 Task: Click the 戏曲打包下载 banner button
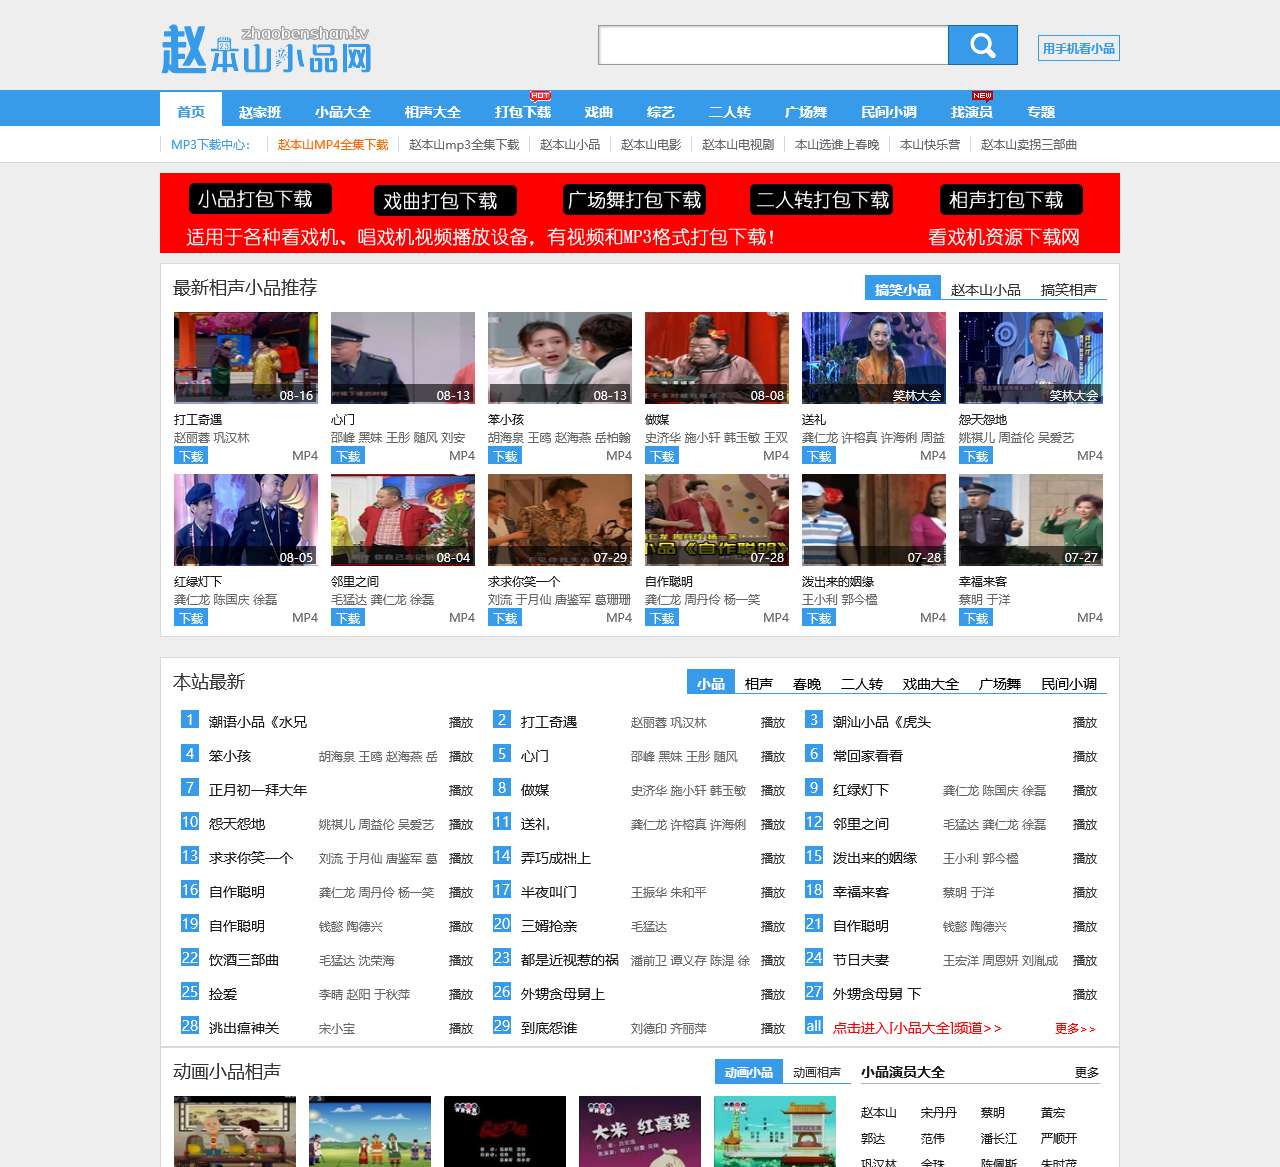click(445, 201)
